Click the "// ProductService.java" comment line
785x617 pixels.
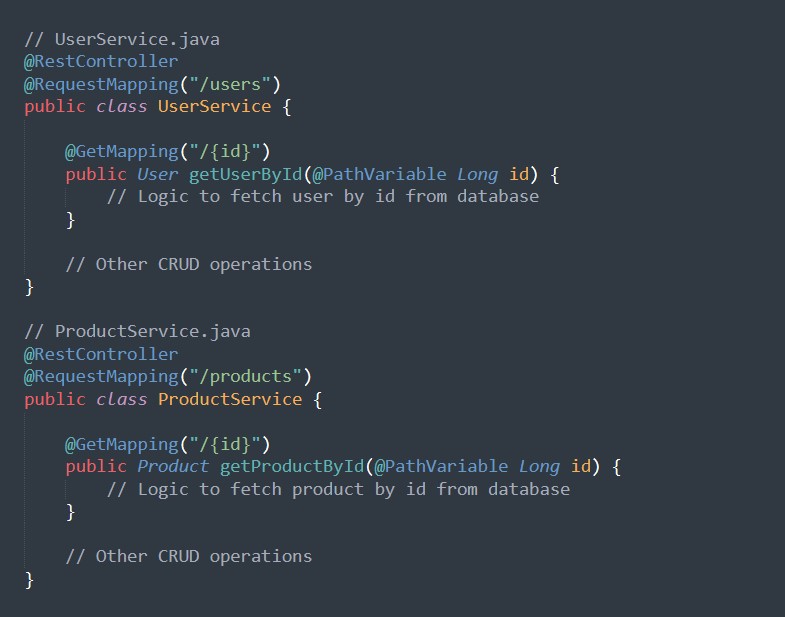(x=137, y=331)
